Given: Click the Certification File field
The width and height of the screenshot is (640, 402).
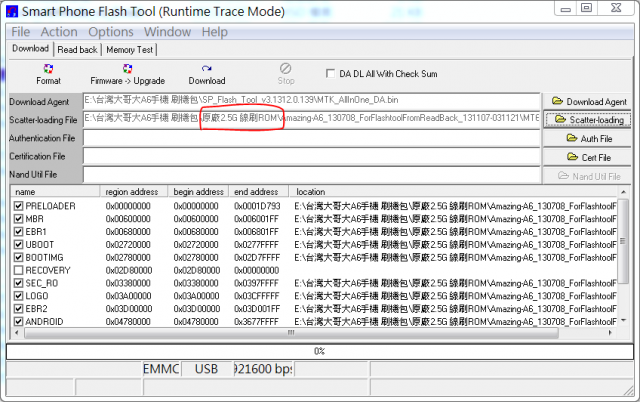Looking at the screenshot, I should pos(311,156).
